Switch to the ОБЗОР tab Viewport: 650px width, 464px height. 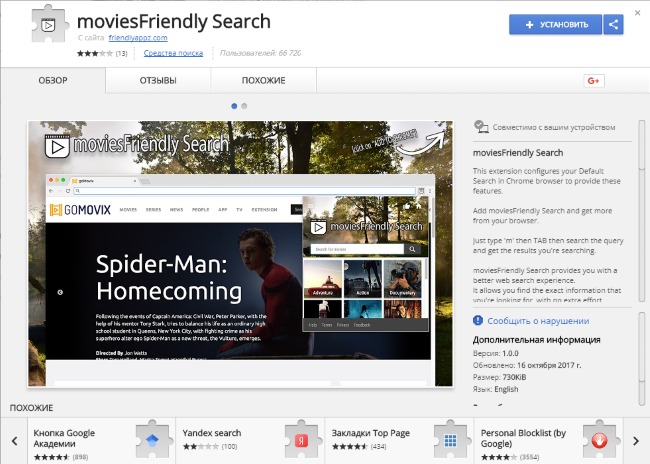pos(53,80)
